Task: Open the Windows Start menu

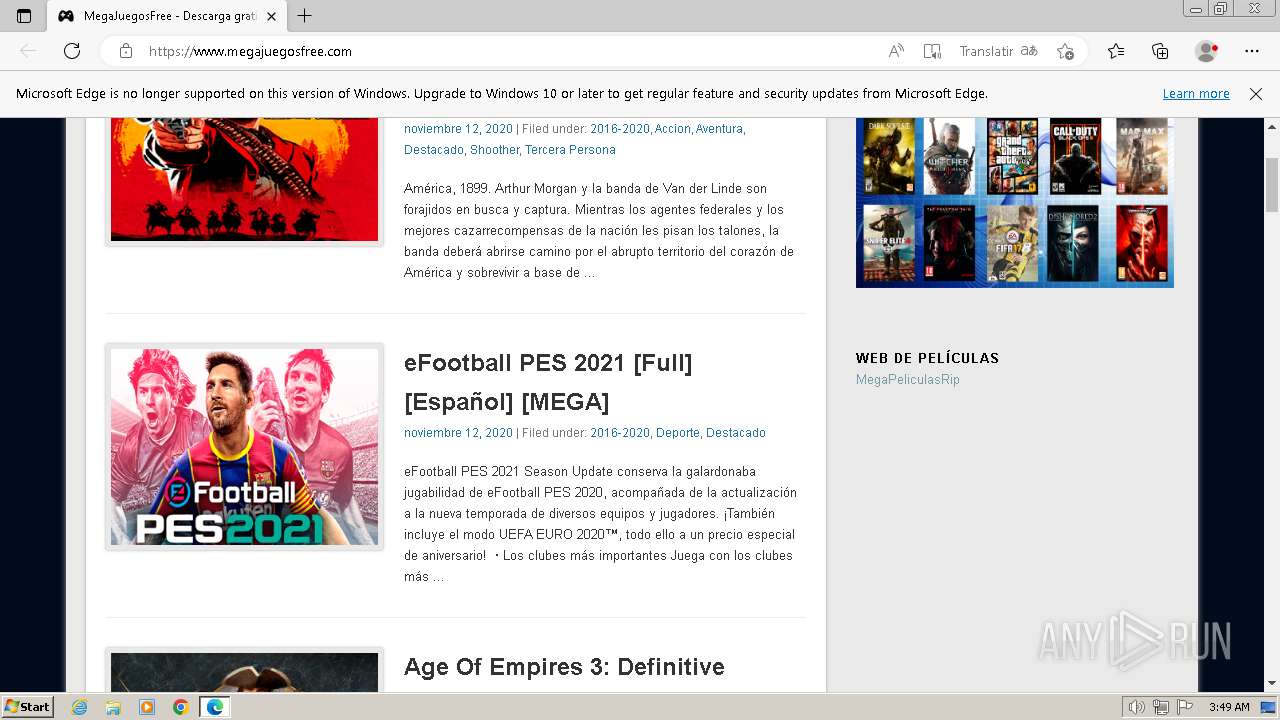Action: coord(27,707)
